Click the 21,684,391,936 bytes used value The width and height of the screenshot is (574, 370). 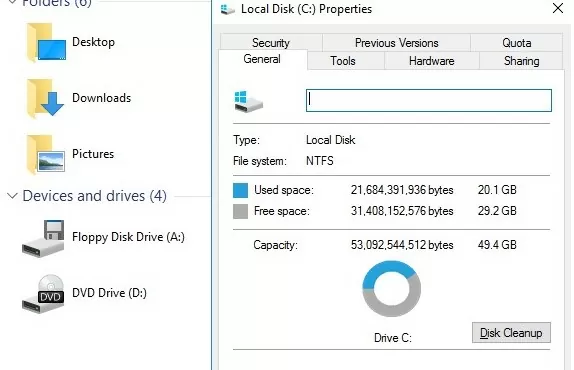402,190
